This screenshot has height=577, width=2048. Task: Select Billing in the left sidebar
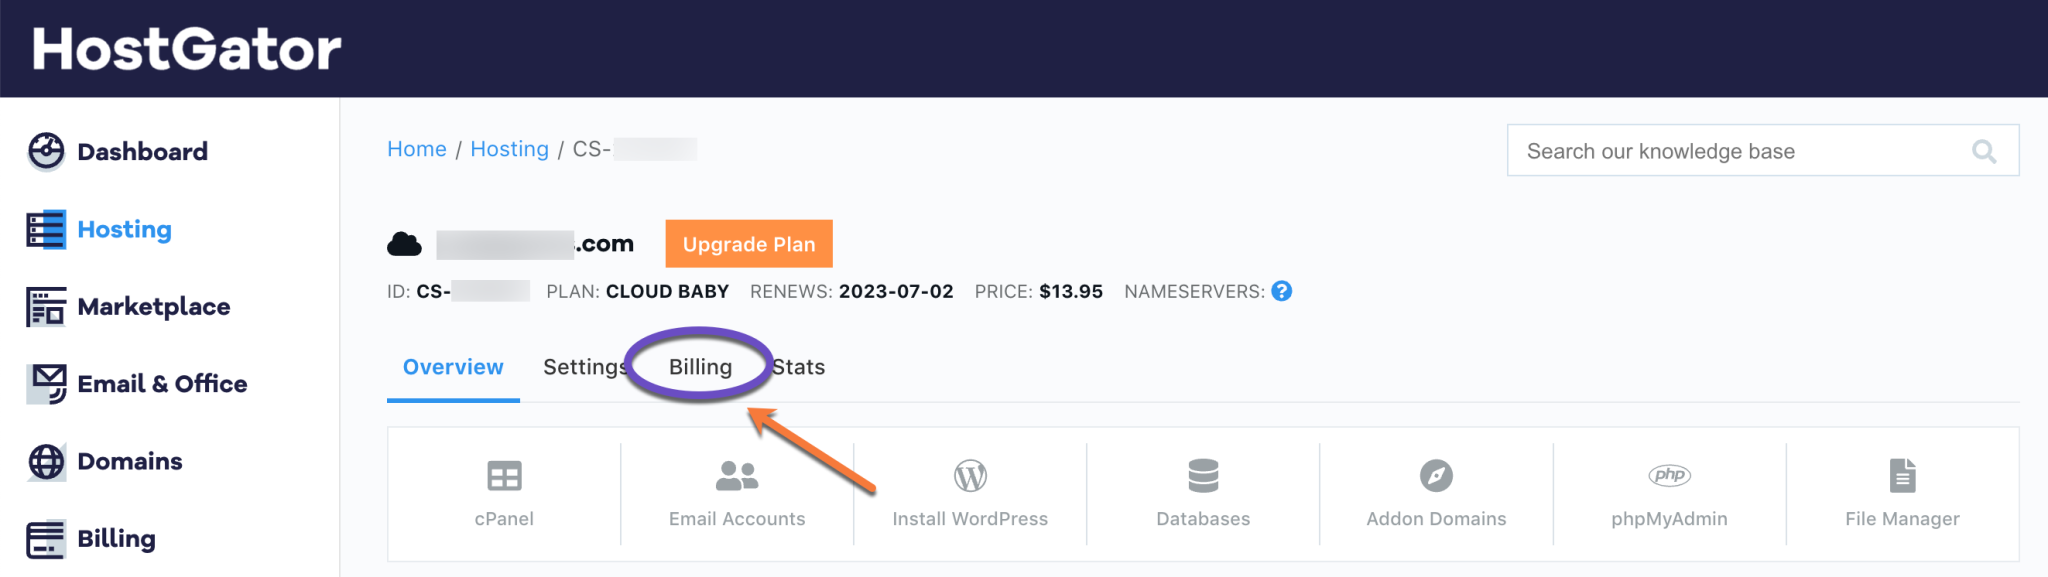tap(117, 539)
